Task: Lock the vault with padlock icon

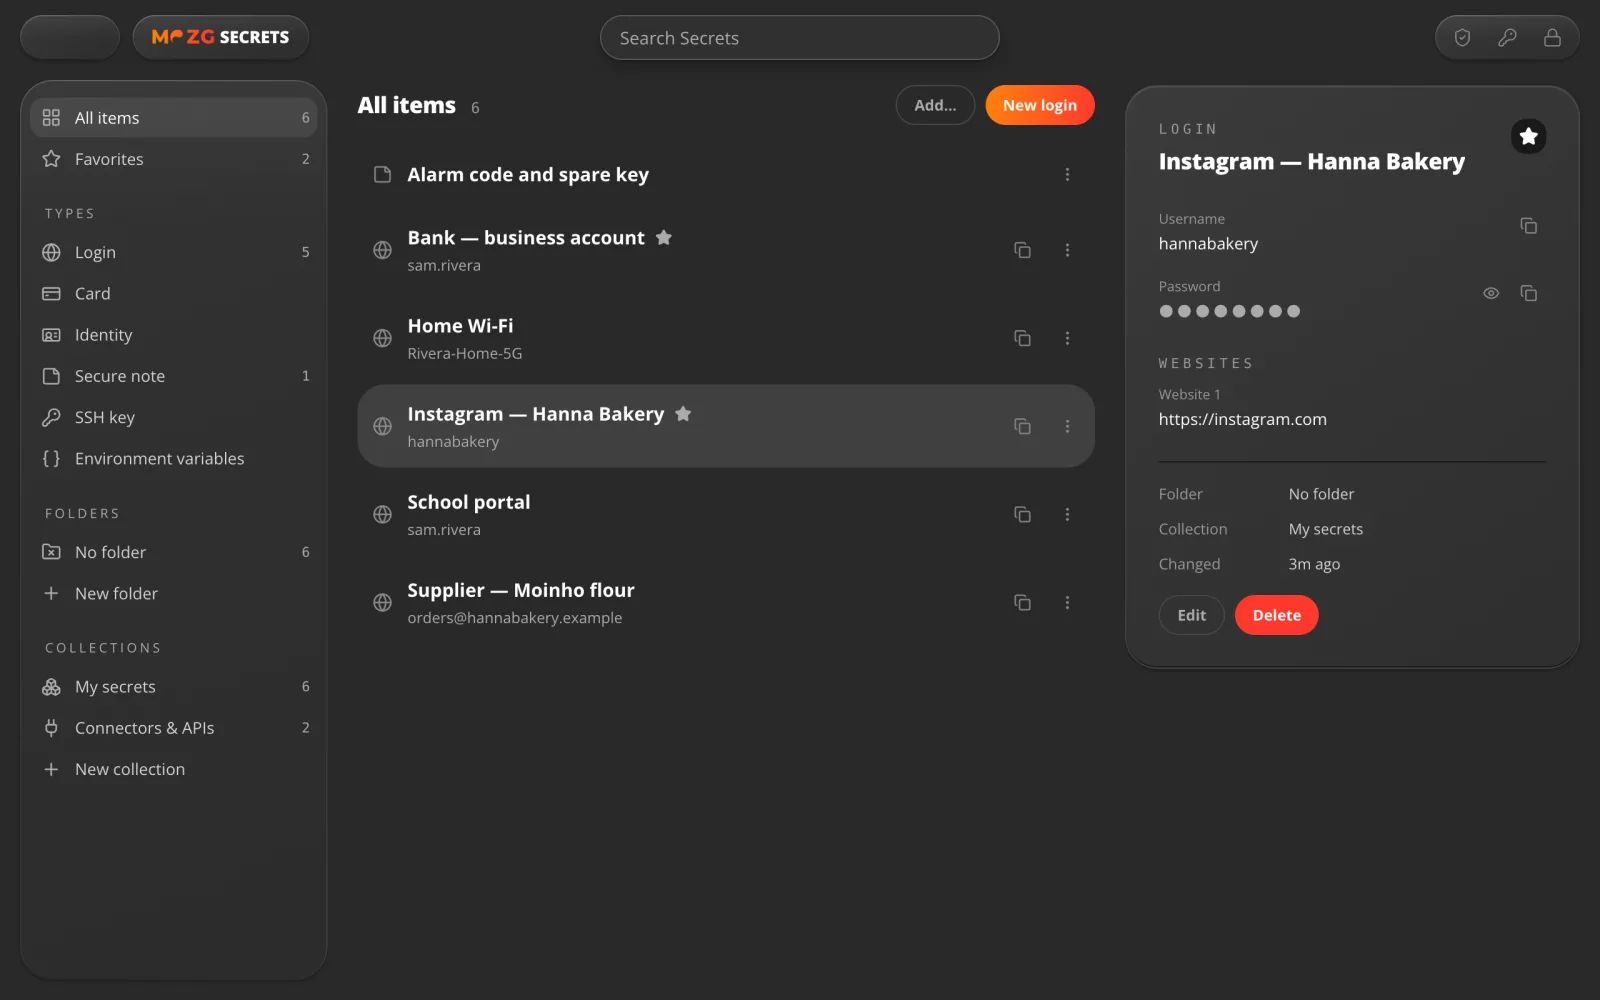Action: click(1552, 38)
